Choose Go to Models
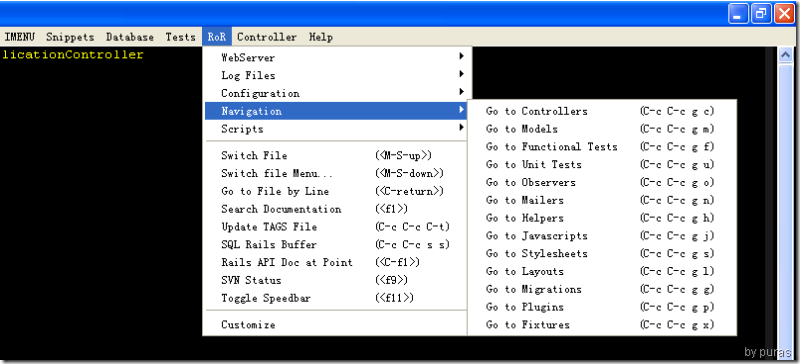Screen dimensions: 800x364 [602, 129]
